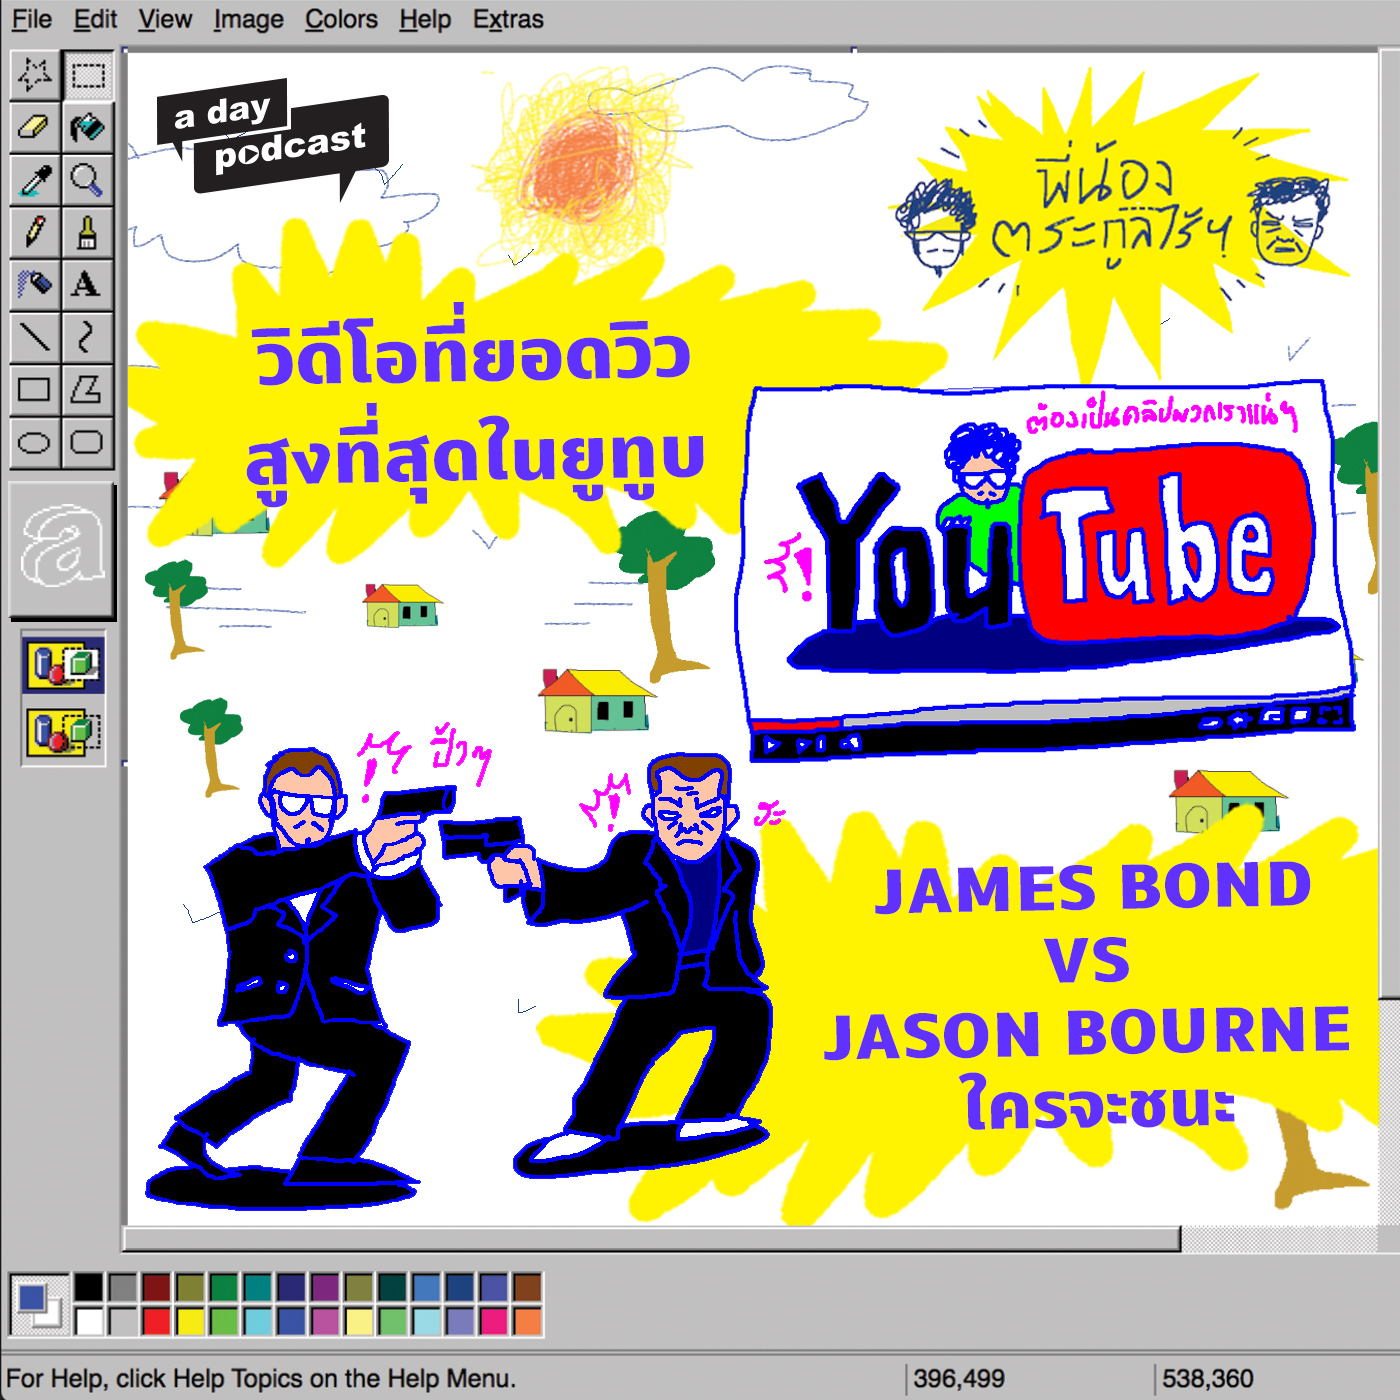Click the '538,360' size readout
The width and height of the screenshot is (1400, 1400).
pyautogui.click(x=1207, y=1379)
